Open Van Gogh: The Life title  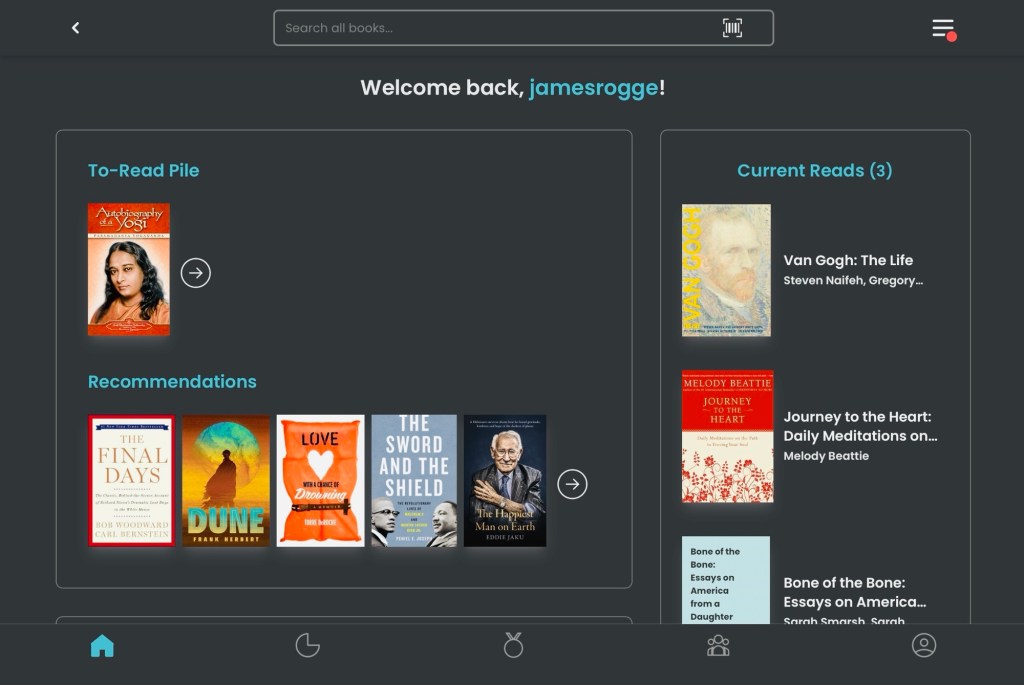[x=848, y=260]
